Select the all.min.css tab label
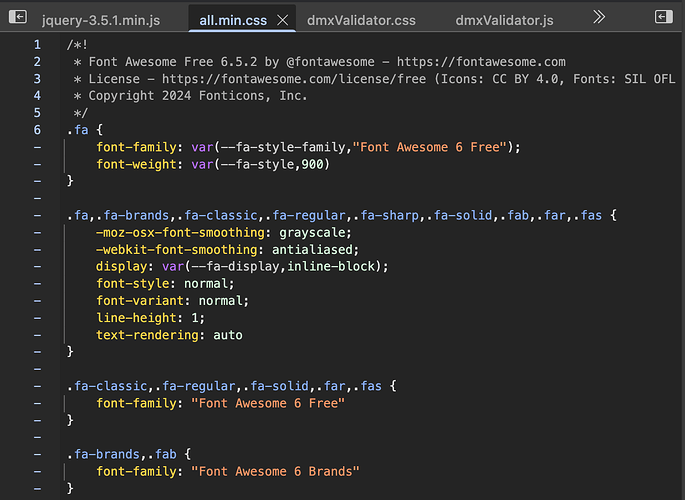 (234, 20)
